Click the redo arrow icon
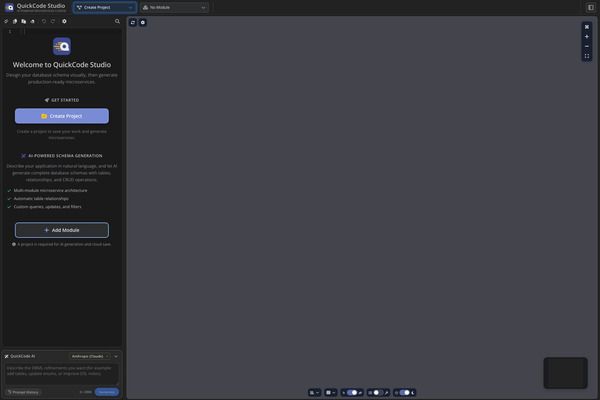This screenshot has width=600, height=400. tap(53, 21)
